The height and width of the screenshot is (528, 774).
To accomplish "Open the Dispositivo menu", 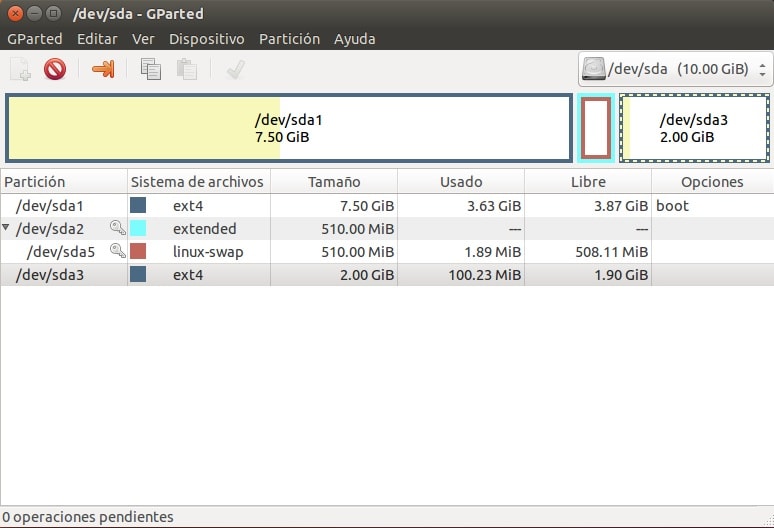I will coord(207,39).
